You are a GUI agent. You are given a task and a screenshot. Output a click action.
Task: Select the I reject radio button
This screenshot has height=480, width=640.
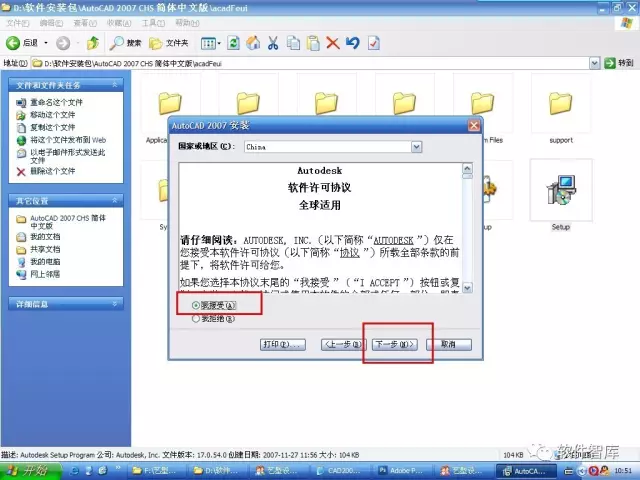[x=196, y=319]
